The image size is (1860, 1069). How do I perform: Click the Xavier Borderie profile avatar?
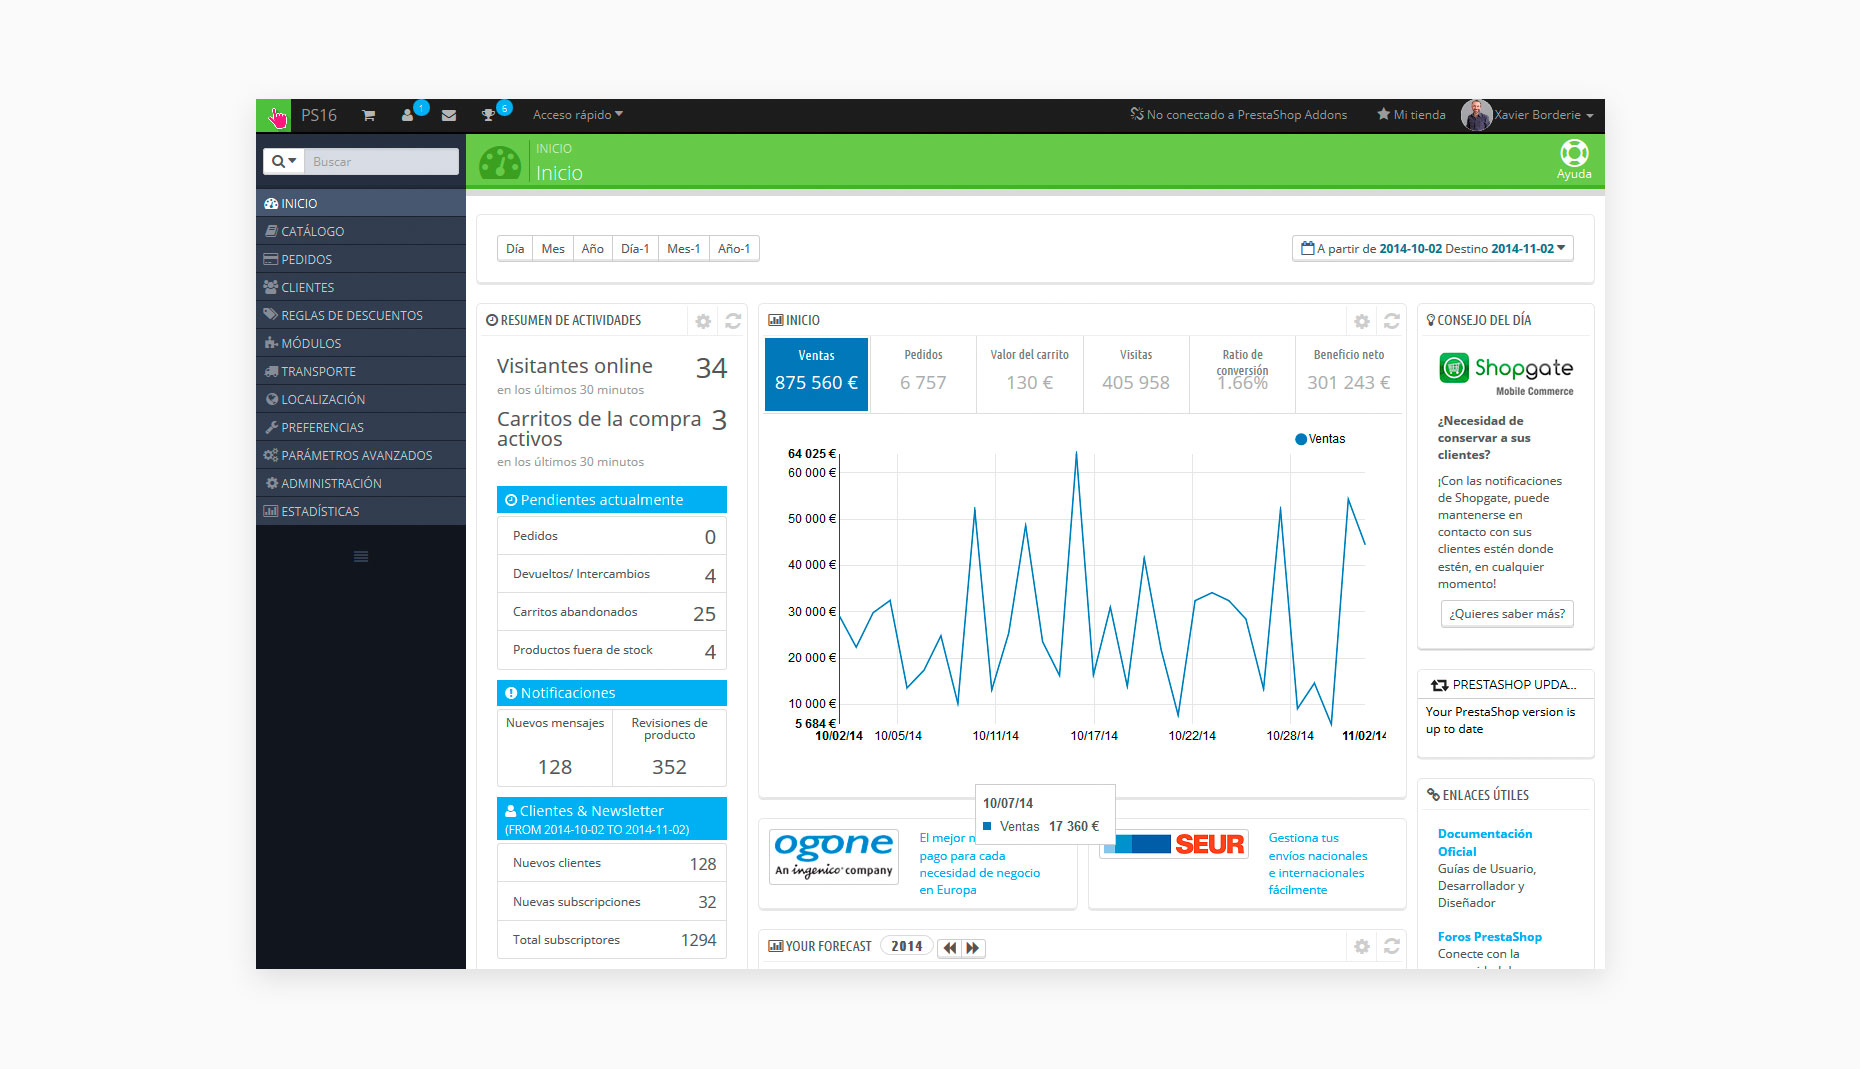point(1476,115)
